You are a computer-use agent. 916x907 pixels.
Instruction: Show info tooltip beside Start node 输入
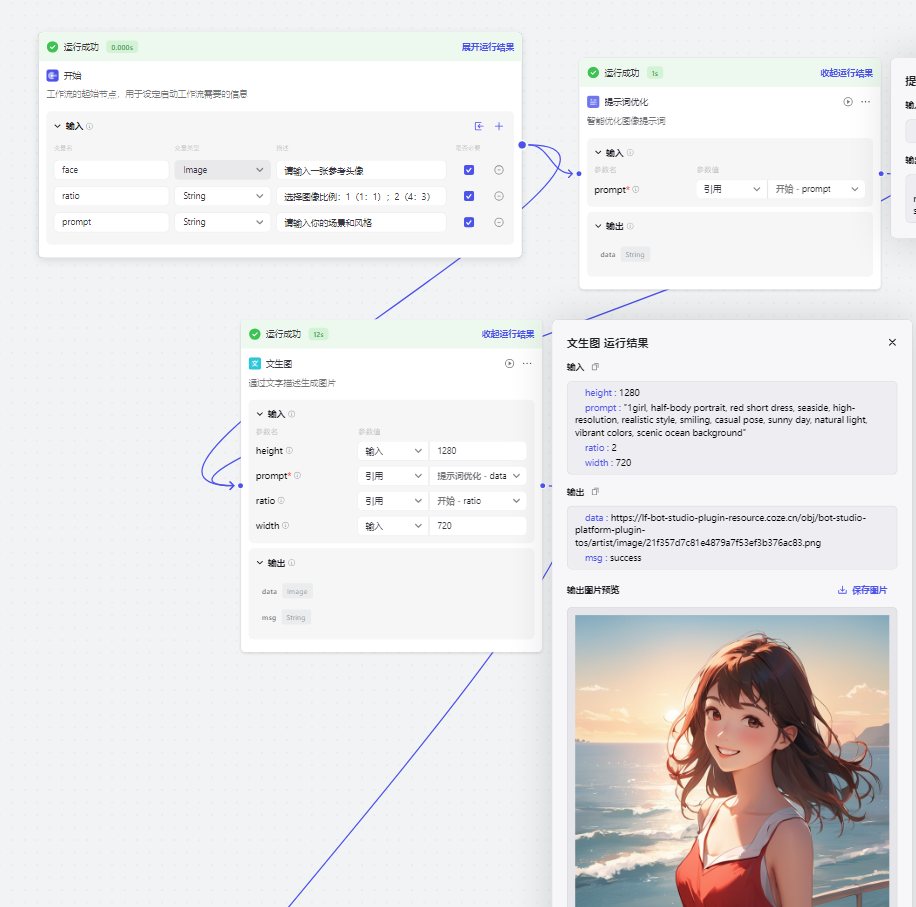click(x=89, y=126)
